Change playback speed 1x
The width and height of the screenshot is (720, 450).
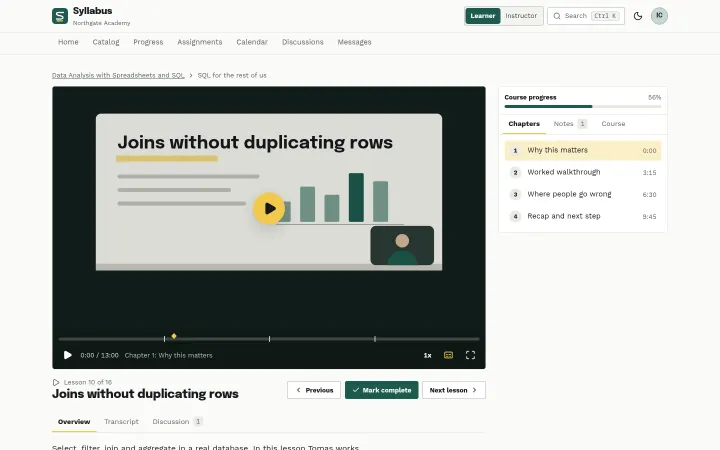[427, 355]
